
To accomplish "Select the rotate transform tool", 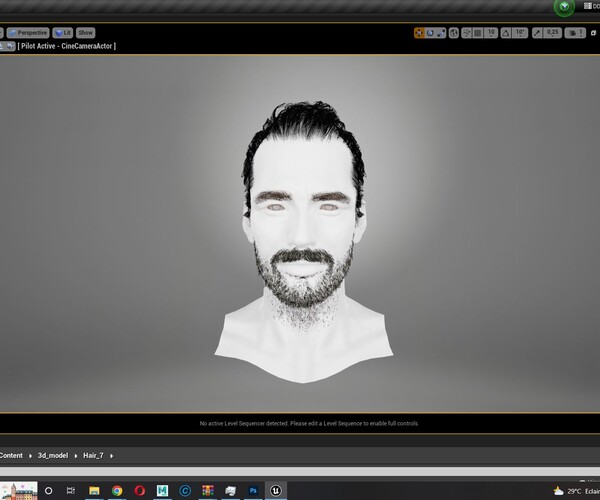I will tap(430, 33).
